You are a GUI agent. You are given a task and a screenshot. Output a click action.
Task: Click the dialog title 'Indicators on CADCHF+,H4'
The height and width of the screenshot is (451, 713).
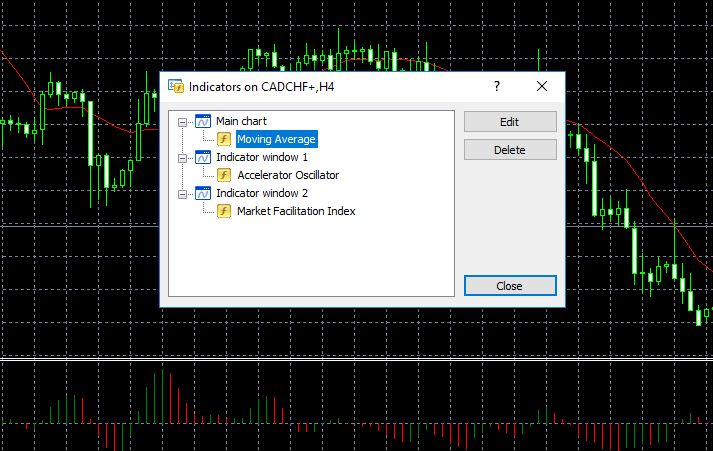point(261,87)
